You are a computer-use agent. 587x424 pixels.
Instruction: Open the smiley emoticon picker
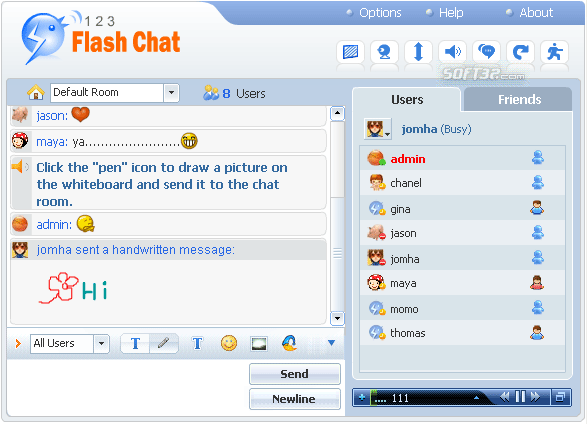tap(229, 343)
